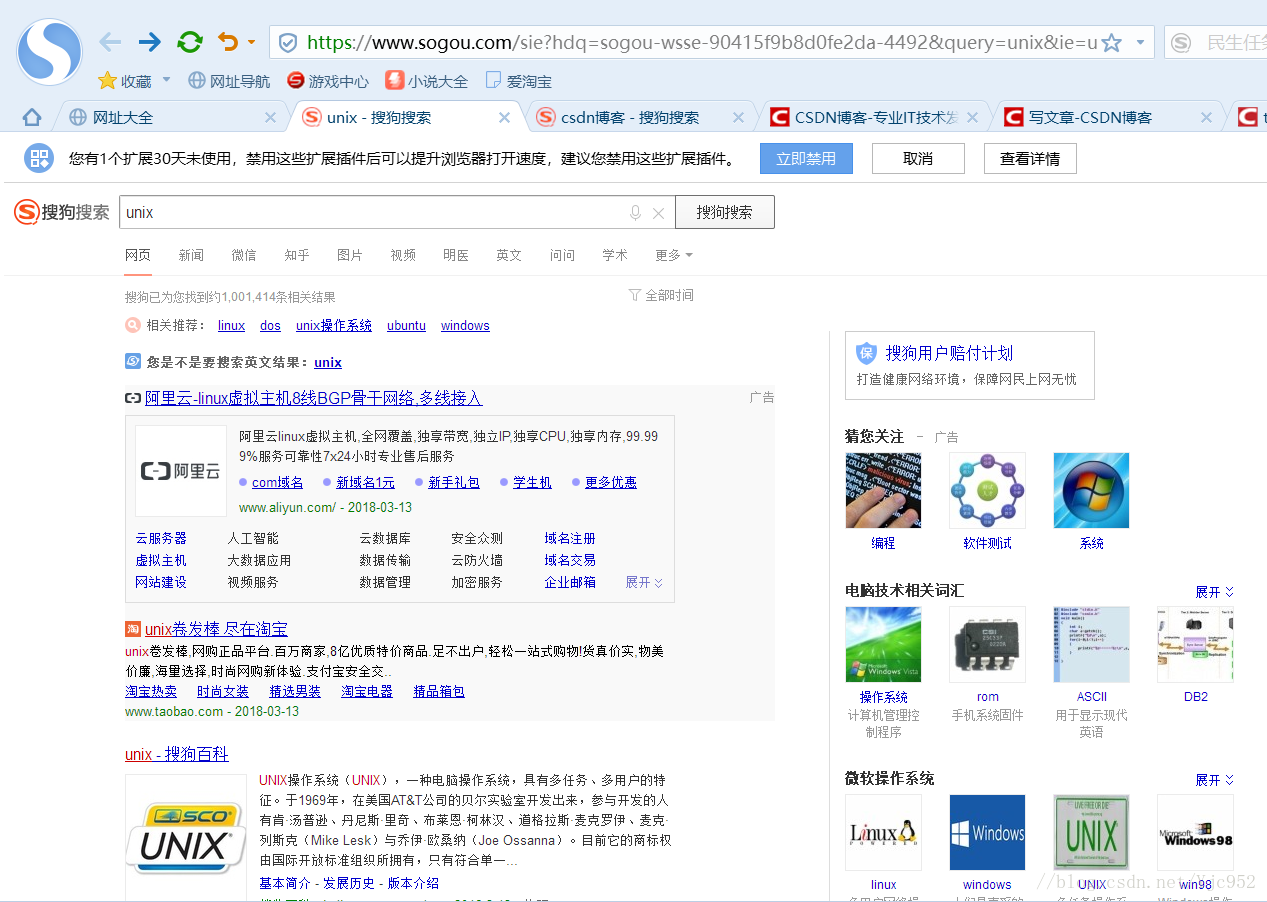
Task: Open 游戏中心 bookmark
Action: click(327, 81)
